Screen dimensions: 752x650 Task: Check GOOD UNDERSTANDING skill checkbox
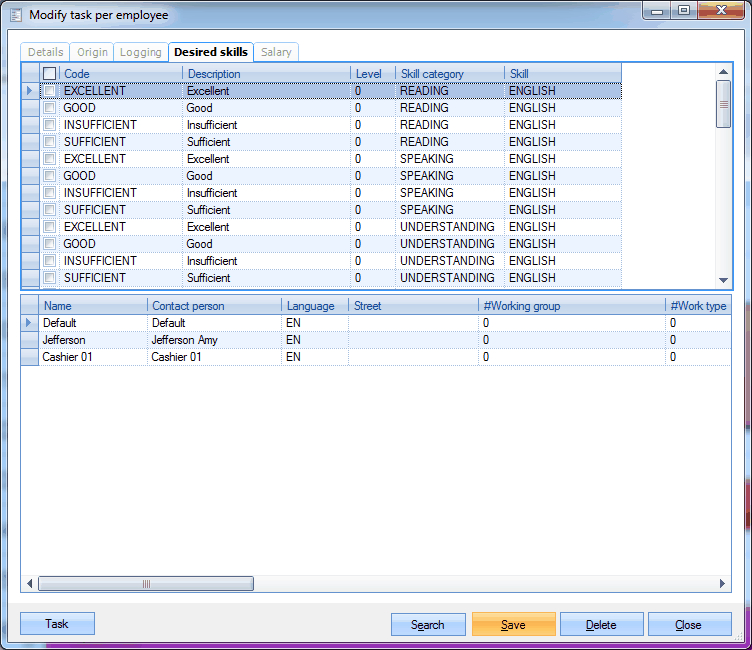point(49,244)
